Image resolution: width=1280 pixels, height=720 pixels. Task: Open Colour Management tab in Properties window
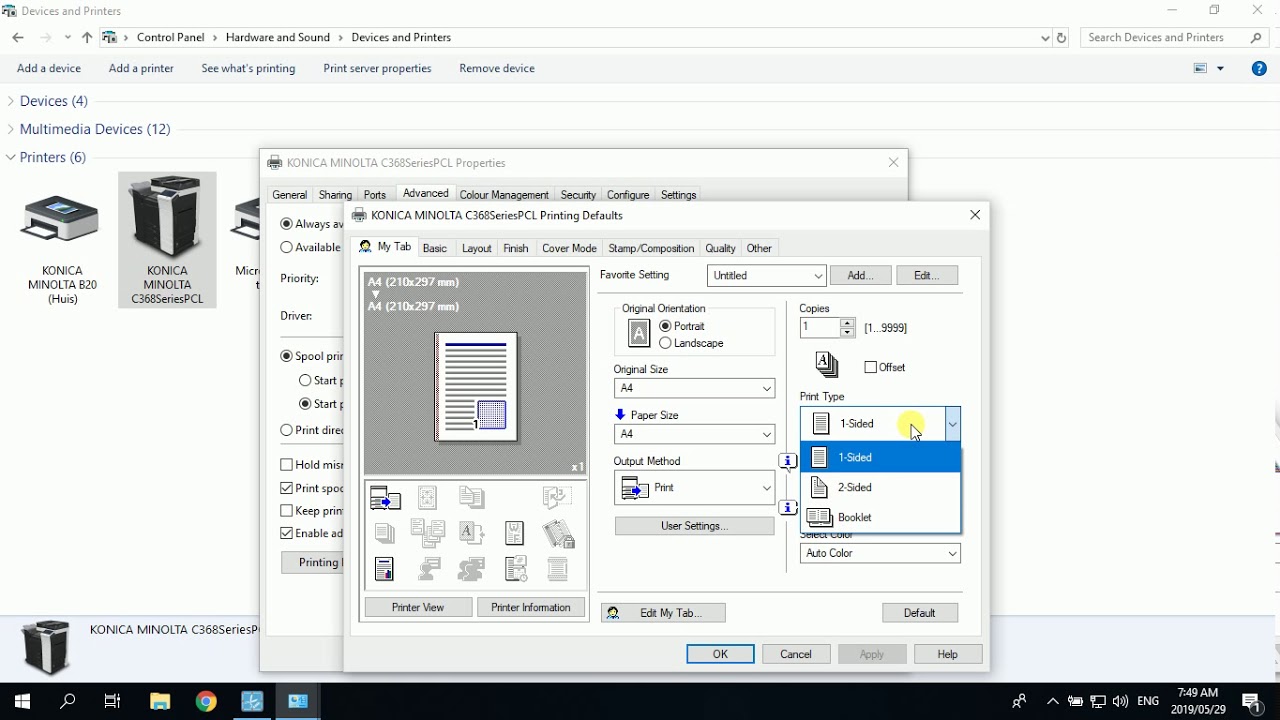pos(504,195)
